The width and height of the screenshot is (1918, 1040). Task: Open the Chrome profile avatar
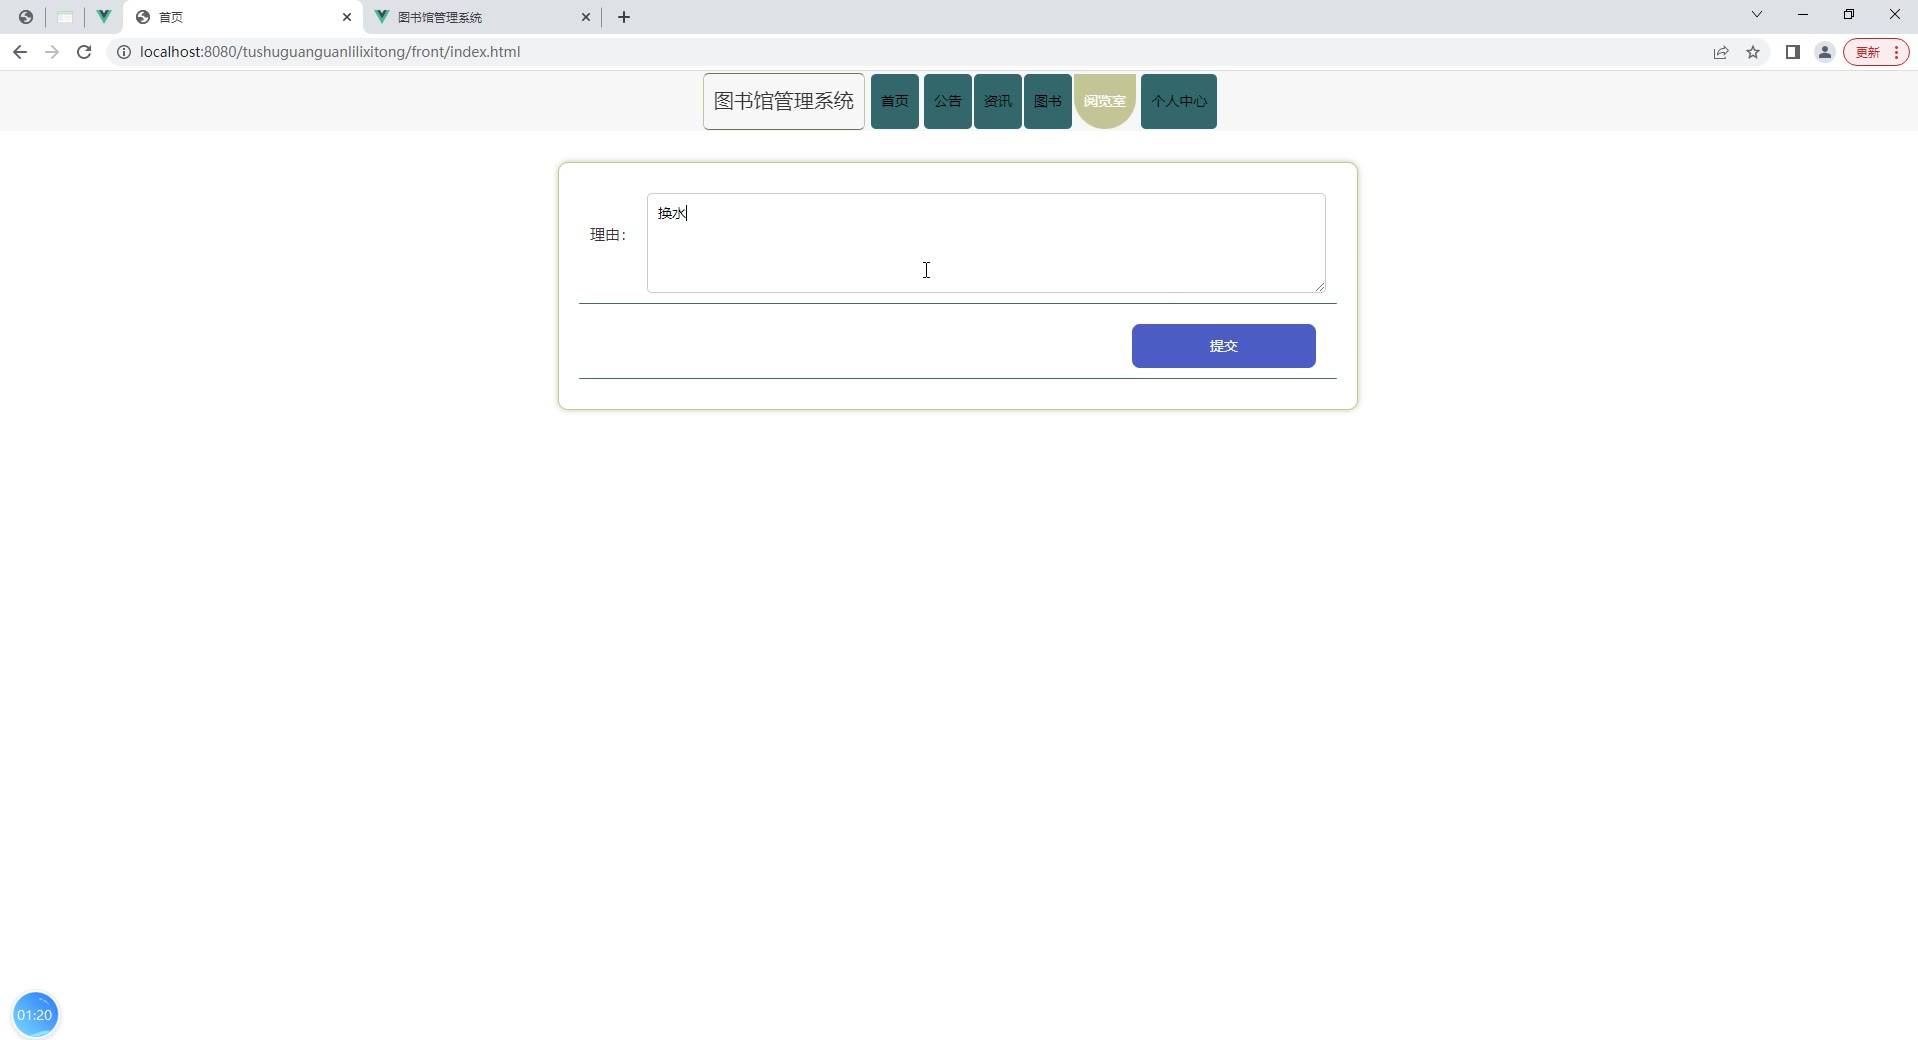[1825, 52]
